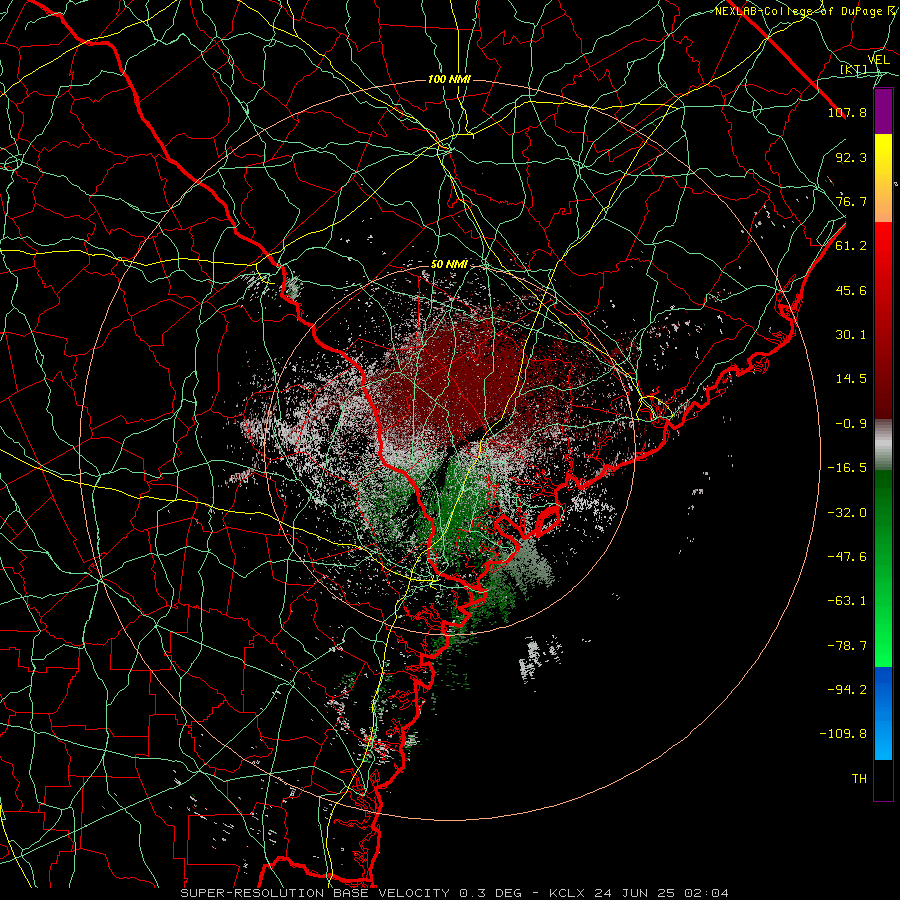This screenshot has width=900, height=900.
Task: Pick the gray near-zero segment of the color bar
Action: [883, 445]
